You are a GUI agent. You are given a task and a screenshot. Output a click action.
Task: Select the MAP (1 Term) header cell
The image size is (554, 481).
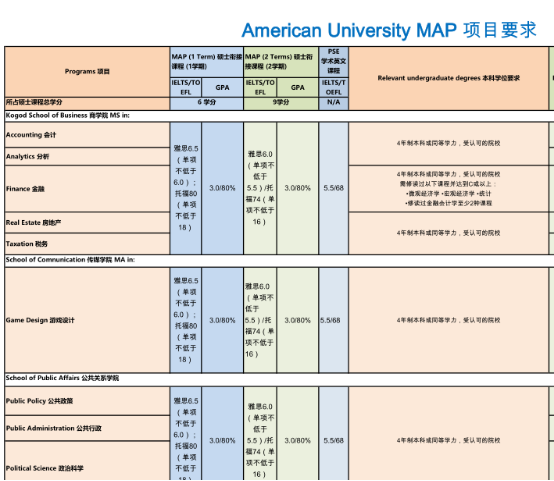[207, 62]
